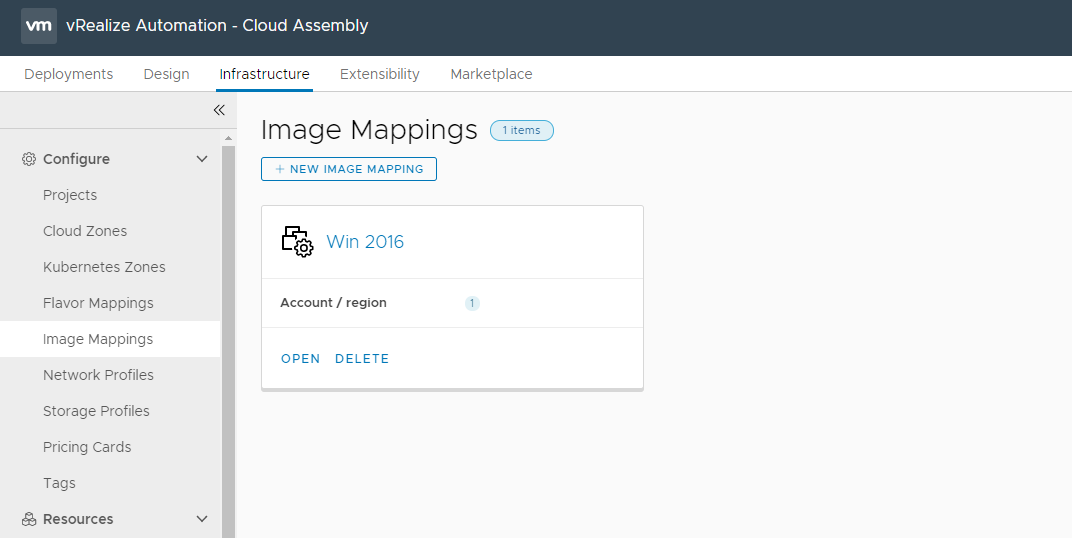
Task: Click the sidebar vertical scrollbar
Action: pyautogui.click(x=228, y=340)
